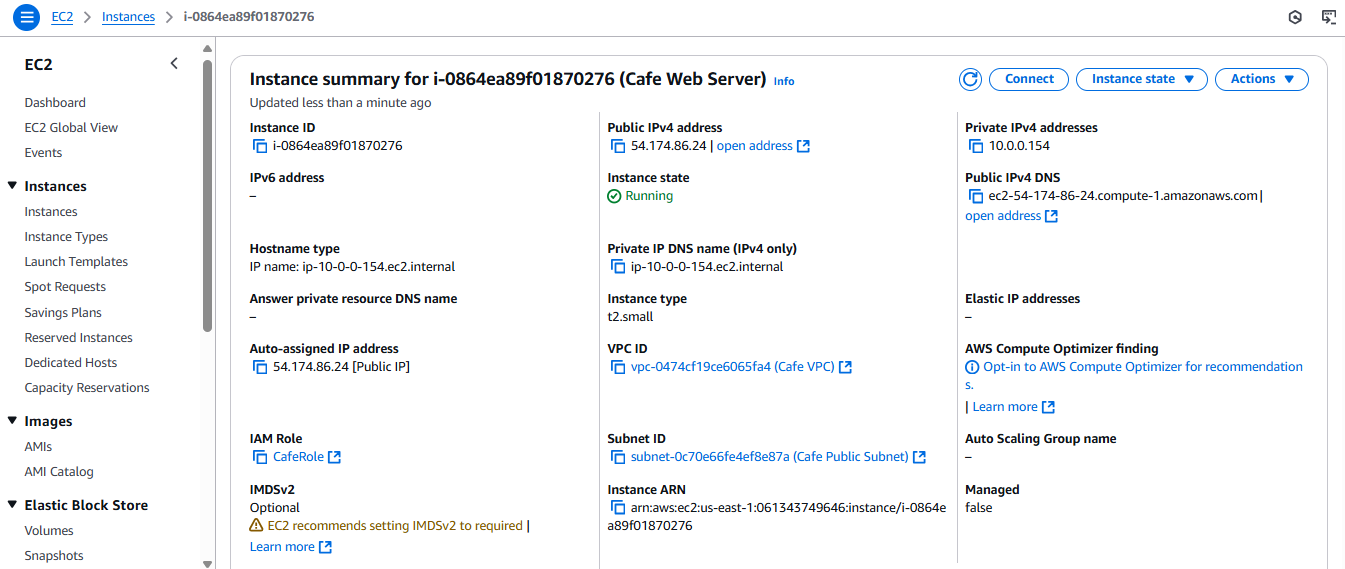Collapse the Images sidebar section
Screen dimensions: 1345x569
coord(12,421)
